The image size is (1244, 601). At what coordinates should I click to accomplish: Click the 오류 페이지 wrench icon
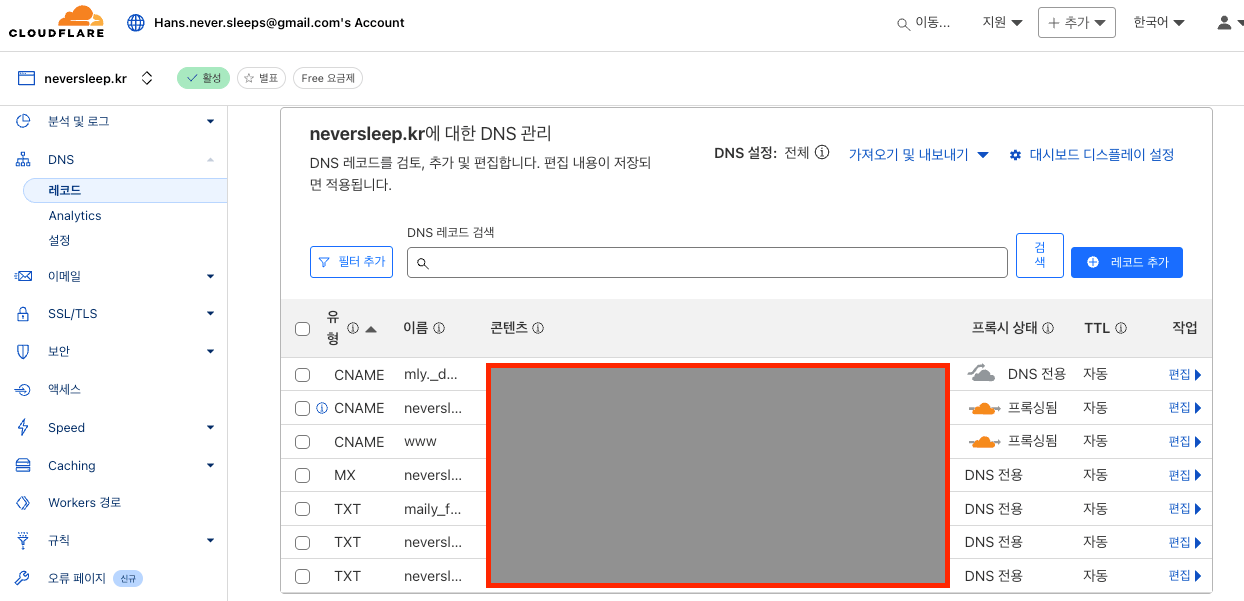(23, 578)
